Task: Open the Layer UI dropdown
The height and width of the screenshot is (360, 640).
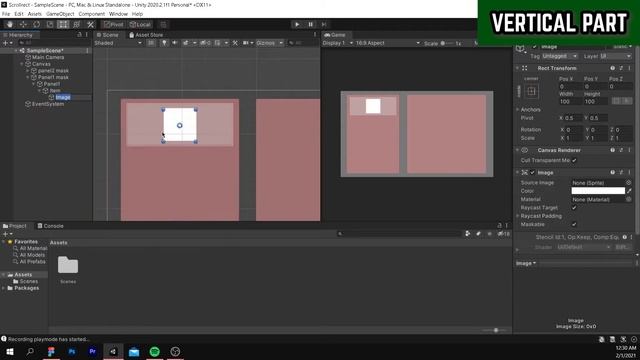Action: [616, 56]
